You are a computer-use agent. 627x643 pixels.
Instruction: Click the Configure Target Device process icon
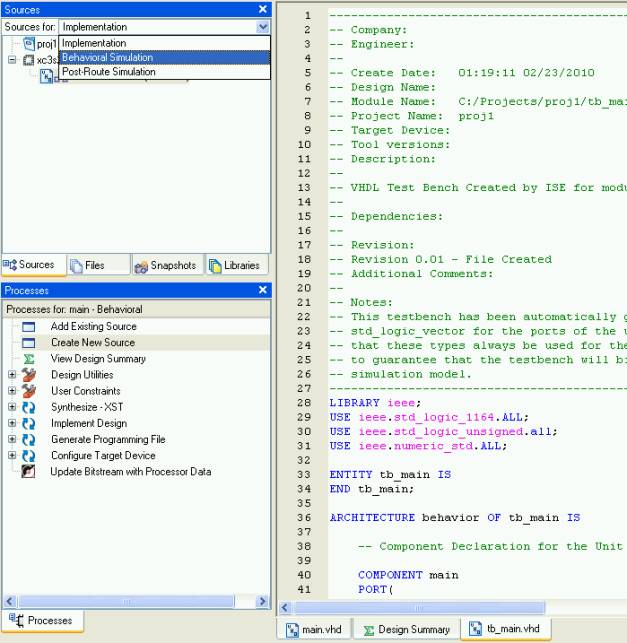29,456
